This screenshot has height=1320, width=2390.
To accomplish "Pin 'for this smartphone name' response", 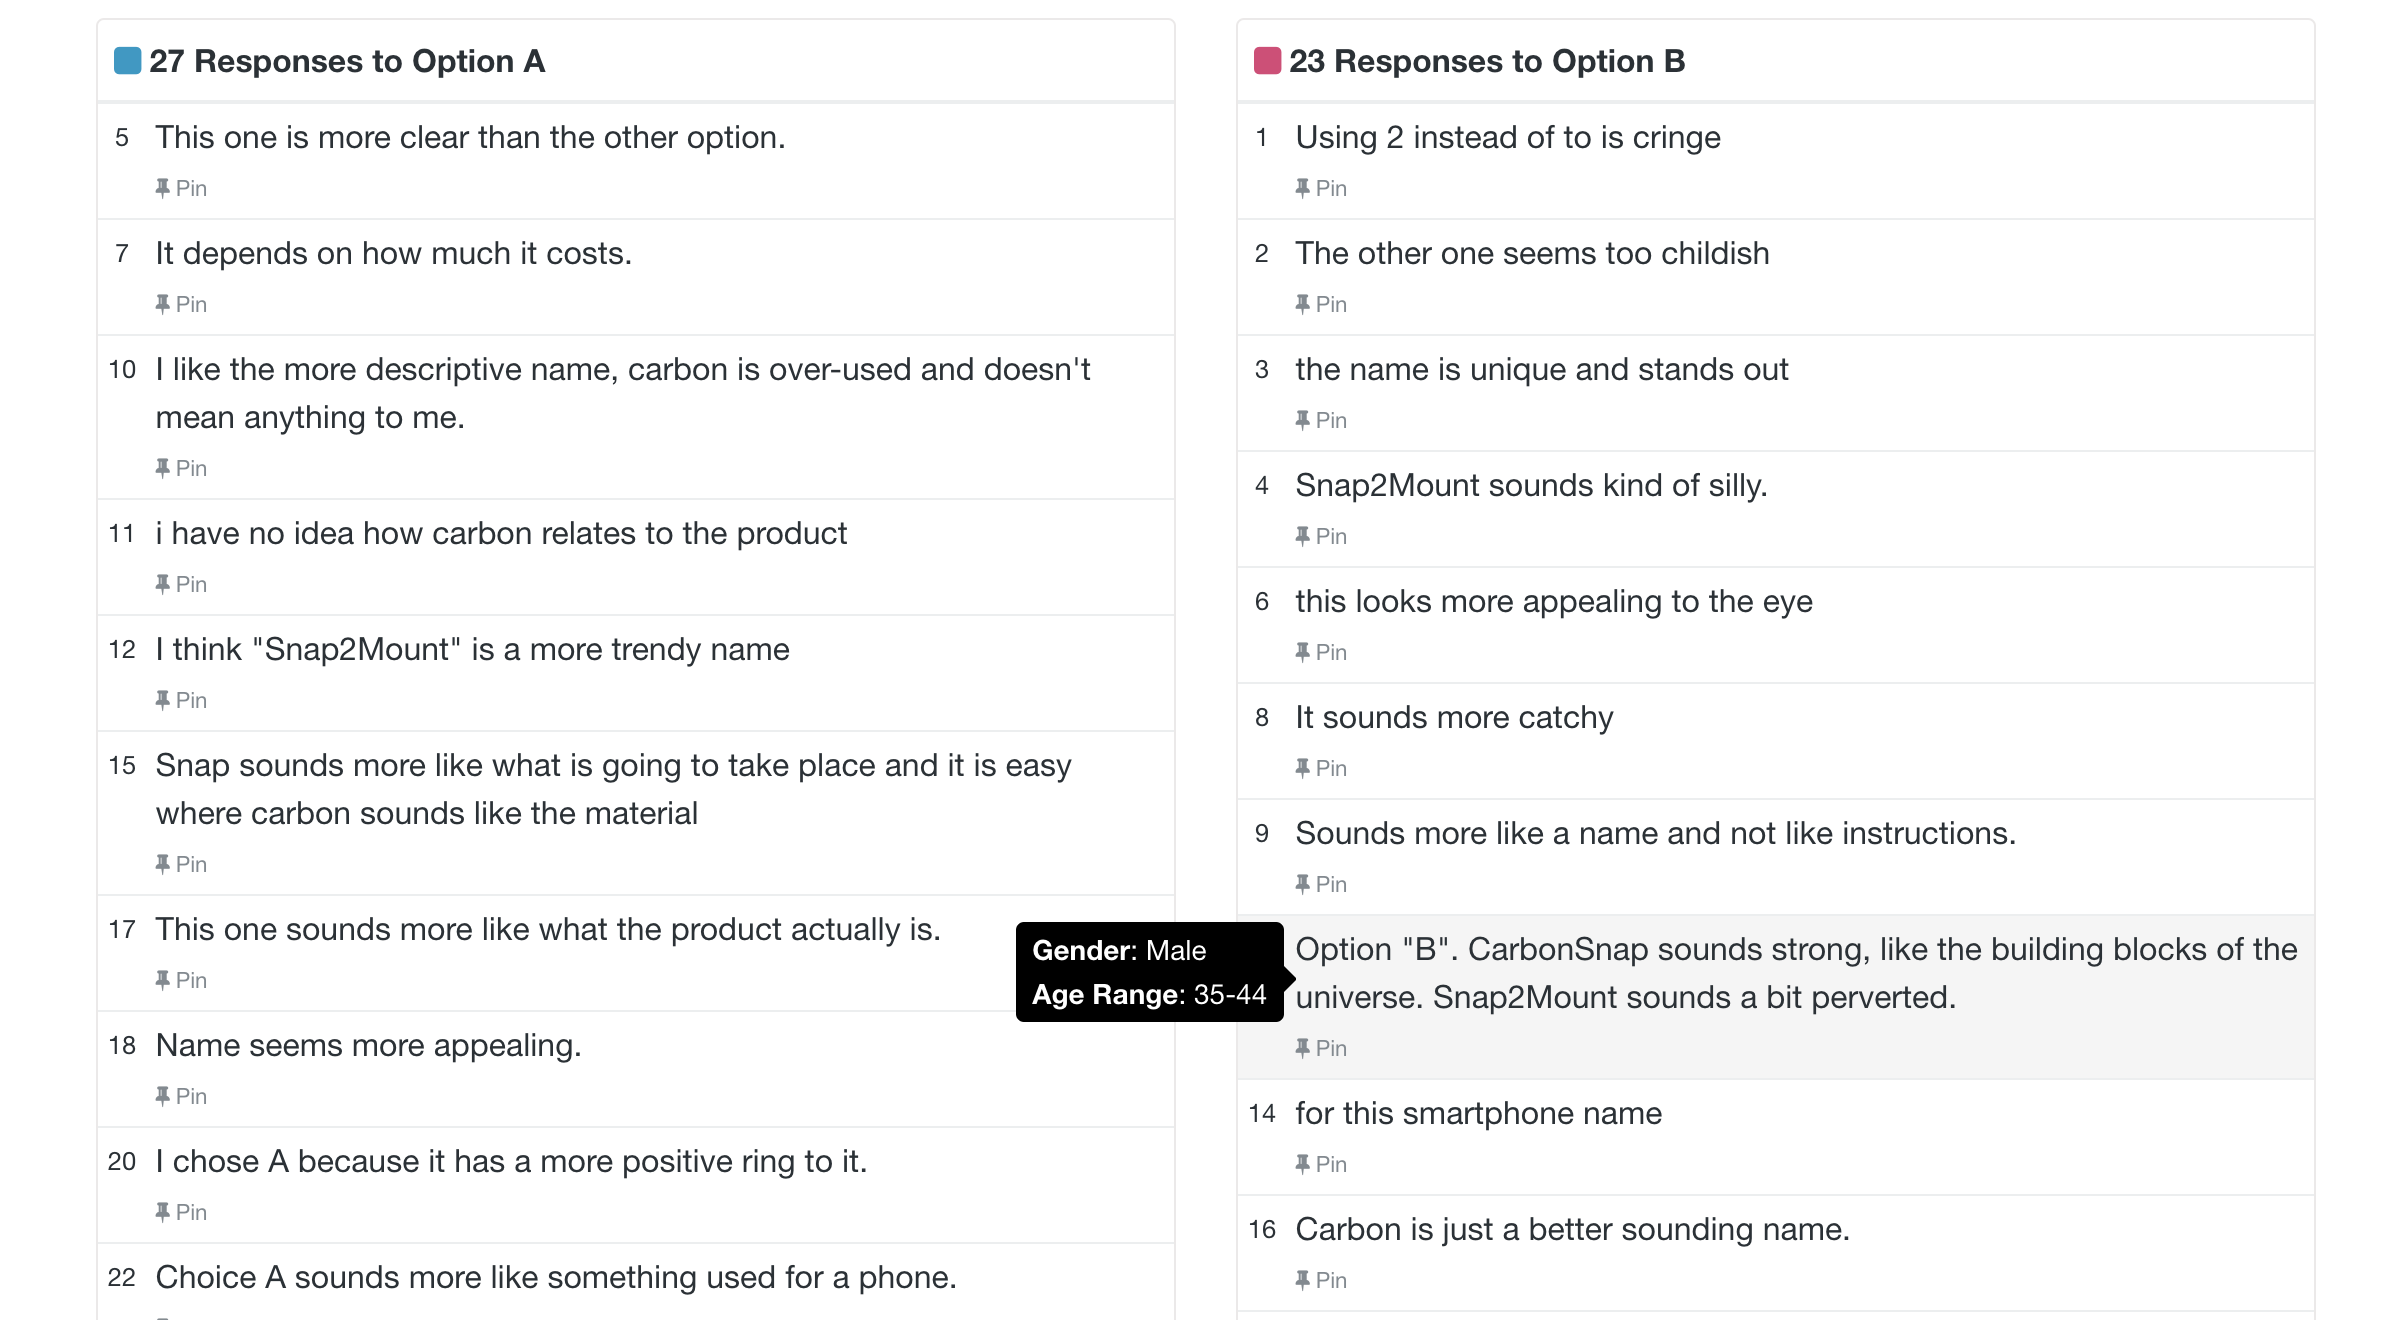I will click(1321, 1164).
